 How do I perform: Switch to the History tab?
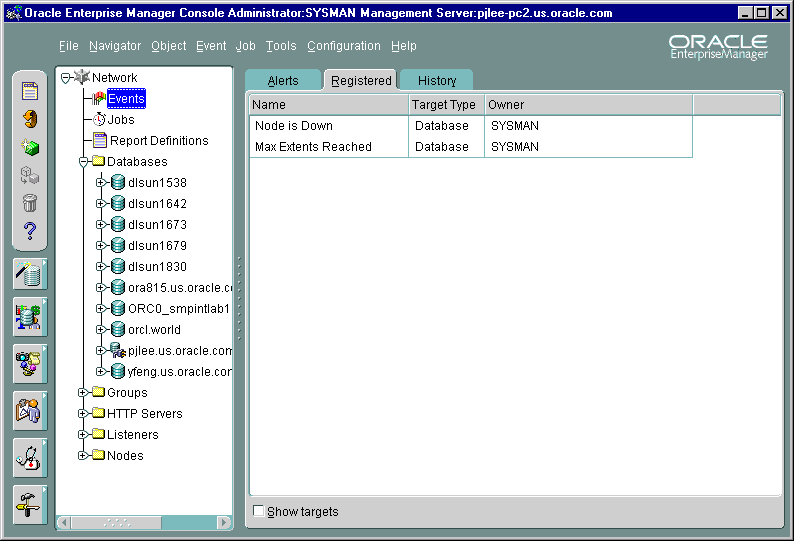click(x=436, y=81)
